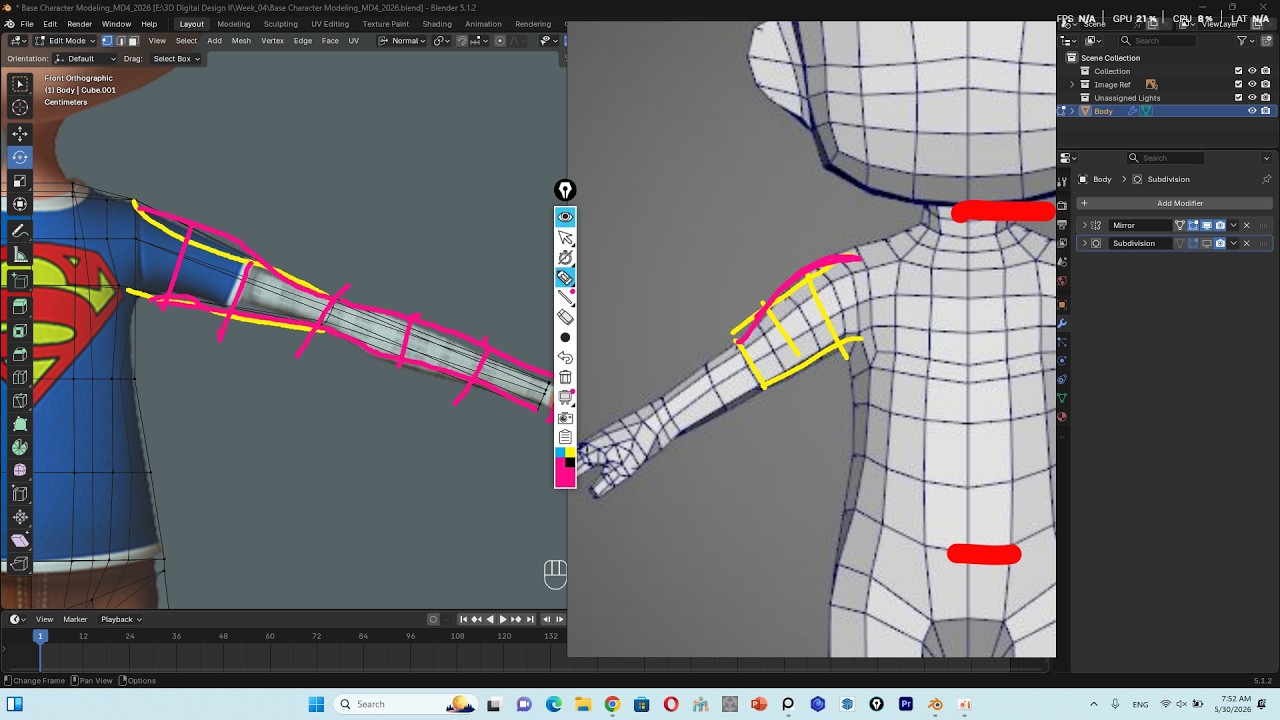This screenshot has width=1280, height=720.
Task: Toggle Mirror modifier viewport display
Action: pyautogui.click(x=1206, y=225)
